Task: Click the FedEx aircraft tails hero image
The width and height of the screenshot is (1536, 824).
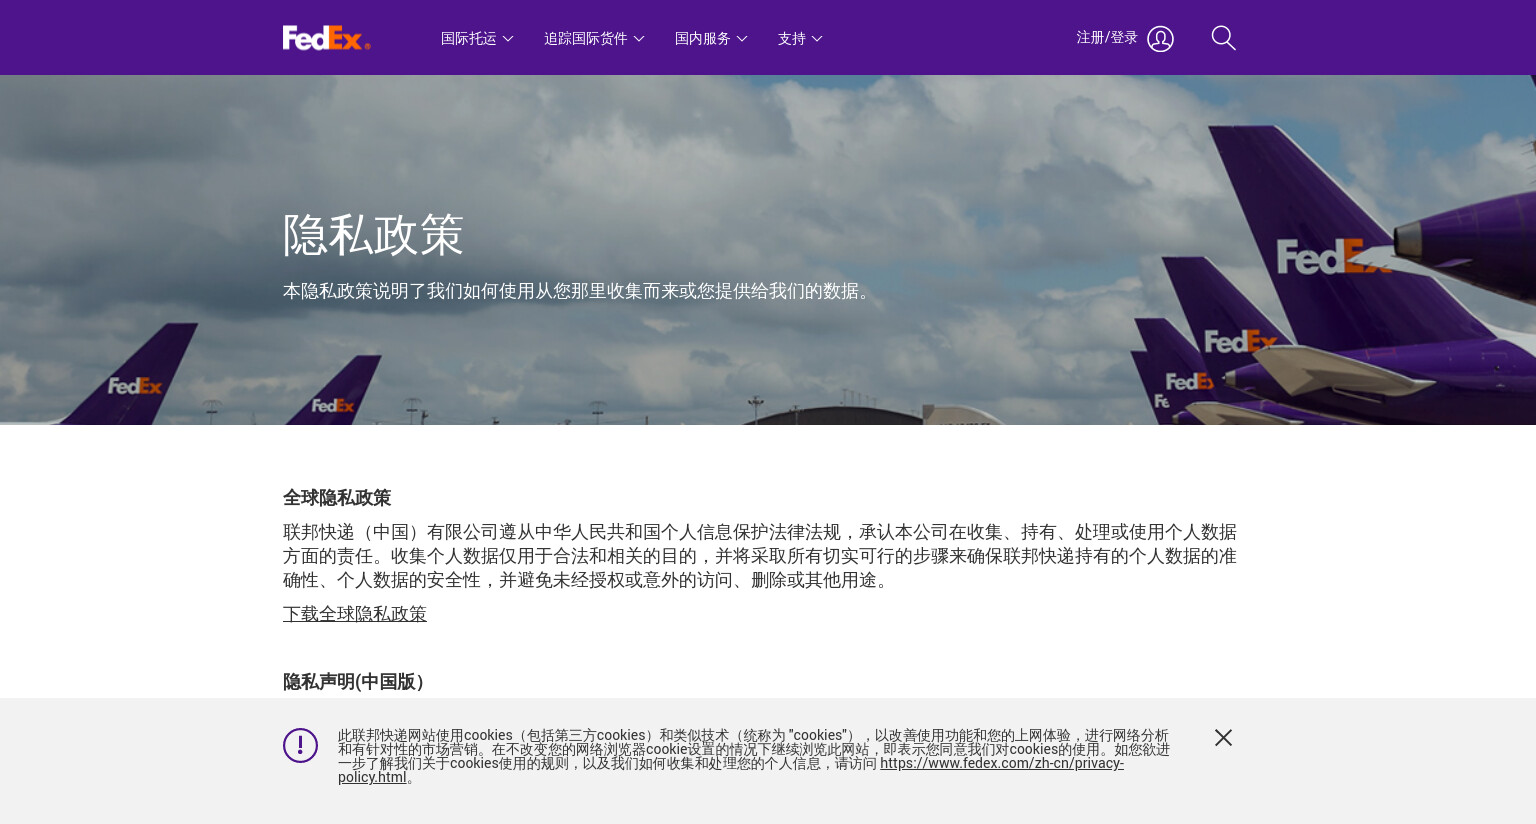Action: pyautogui.click(x=768, y=250)
